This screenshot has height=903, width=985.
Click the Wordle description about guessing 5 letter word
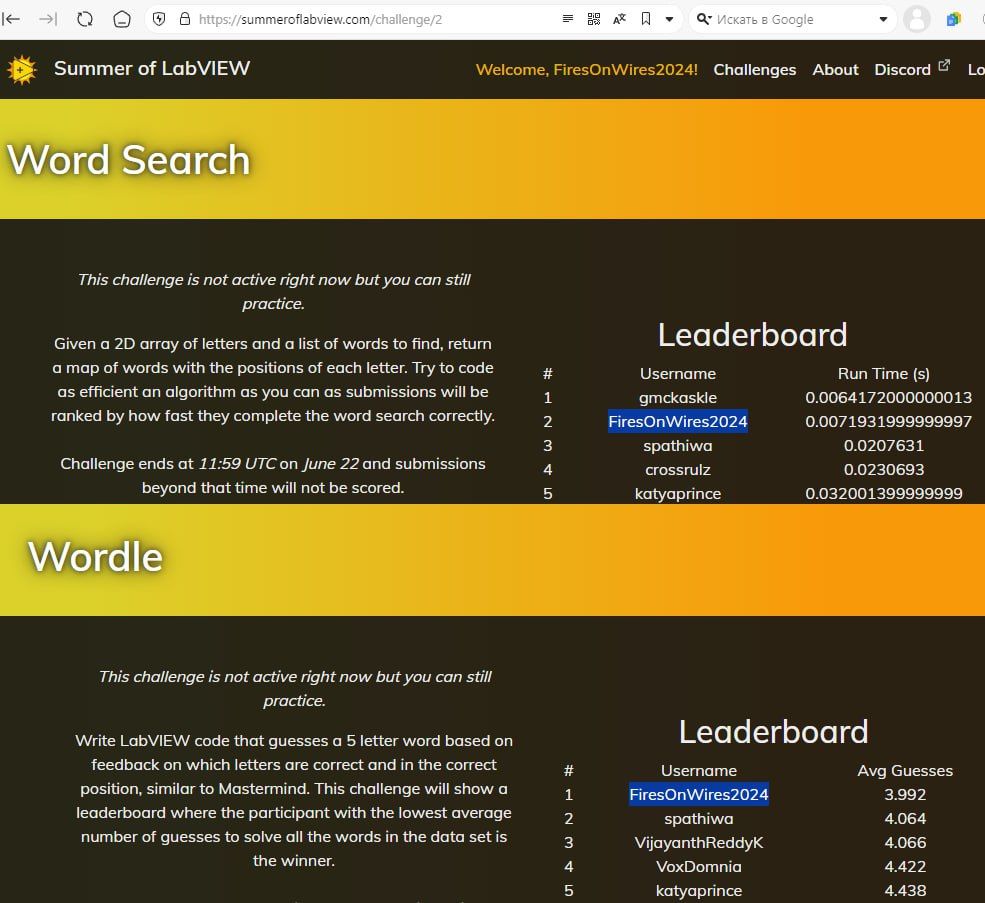pyautogui.click(x=293, y=801)
